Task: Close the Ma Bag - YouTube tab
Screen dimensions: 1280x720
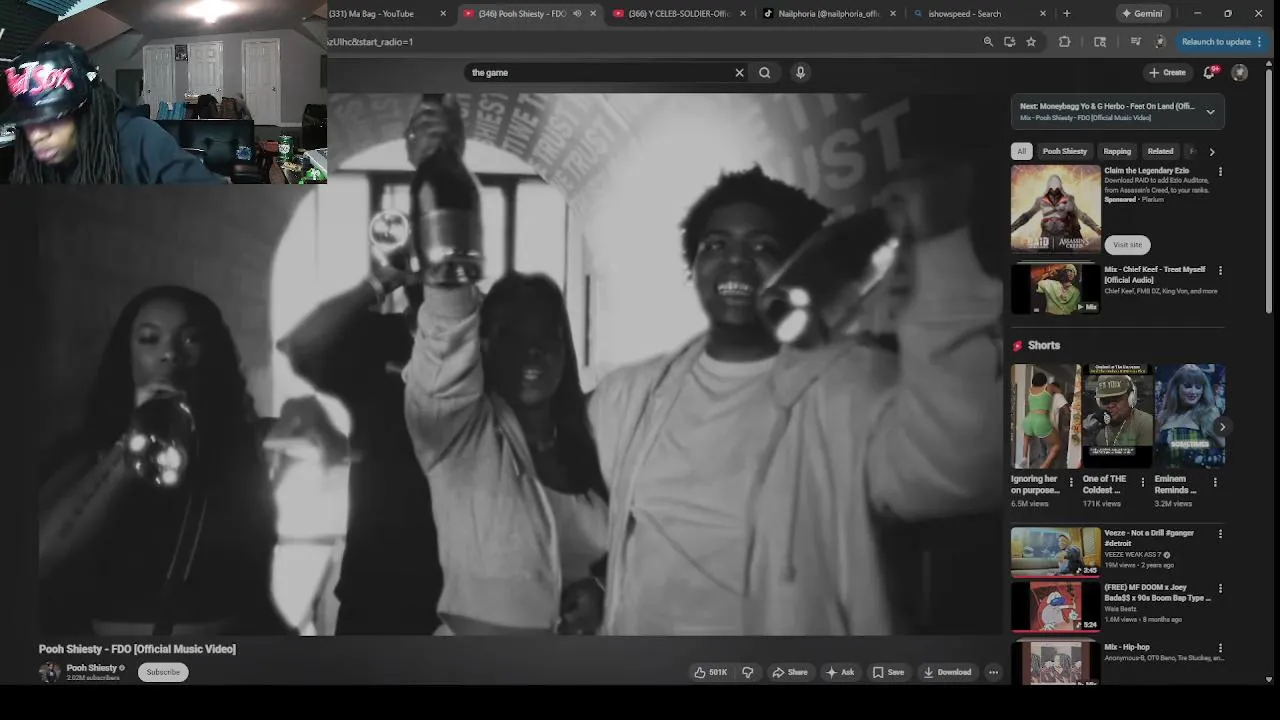Action: pyautogui.click(x=443, y=14)
